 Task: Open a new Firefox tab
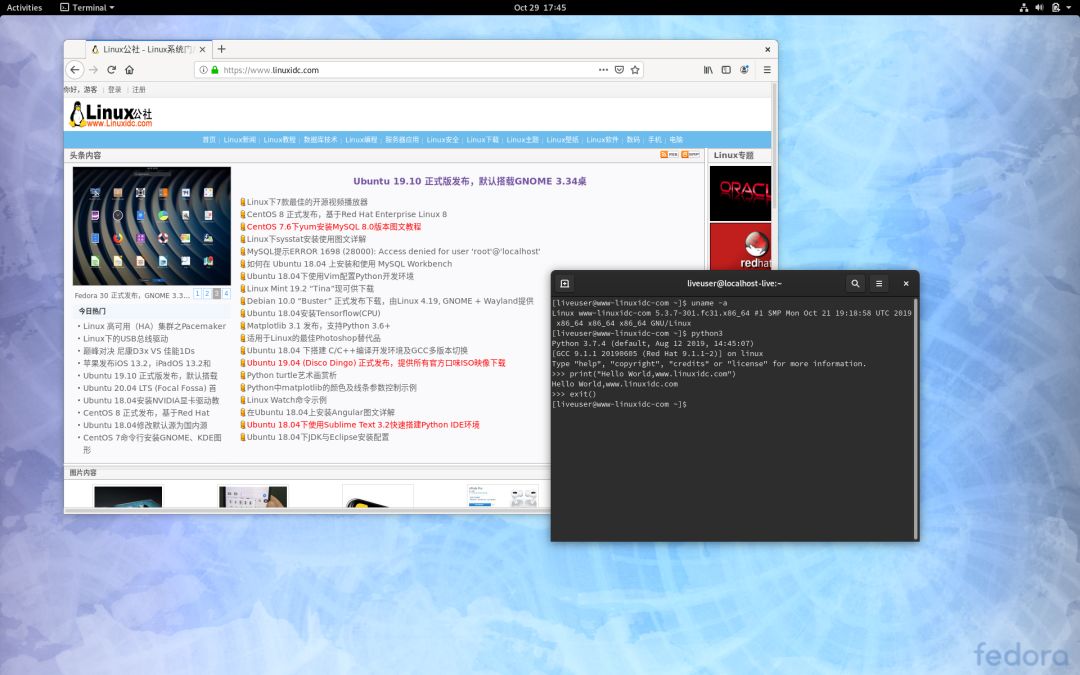point(221,49)
